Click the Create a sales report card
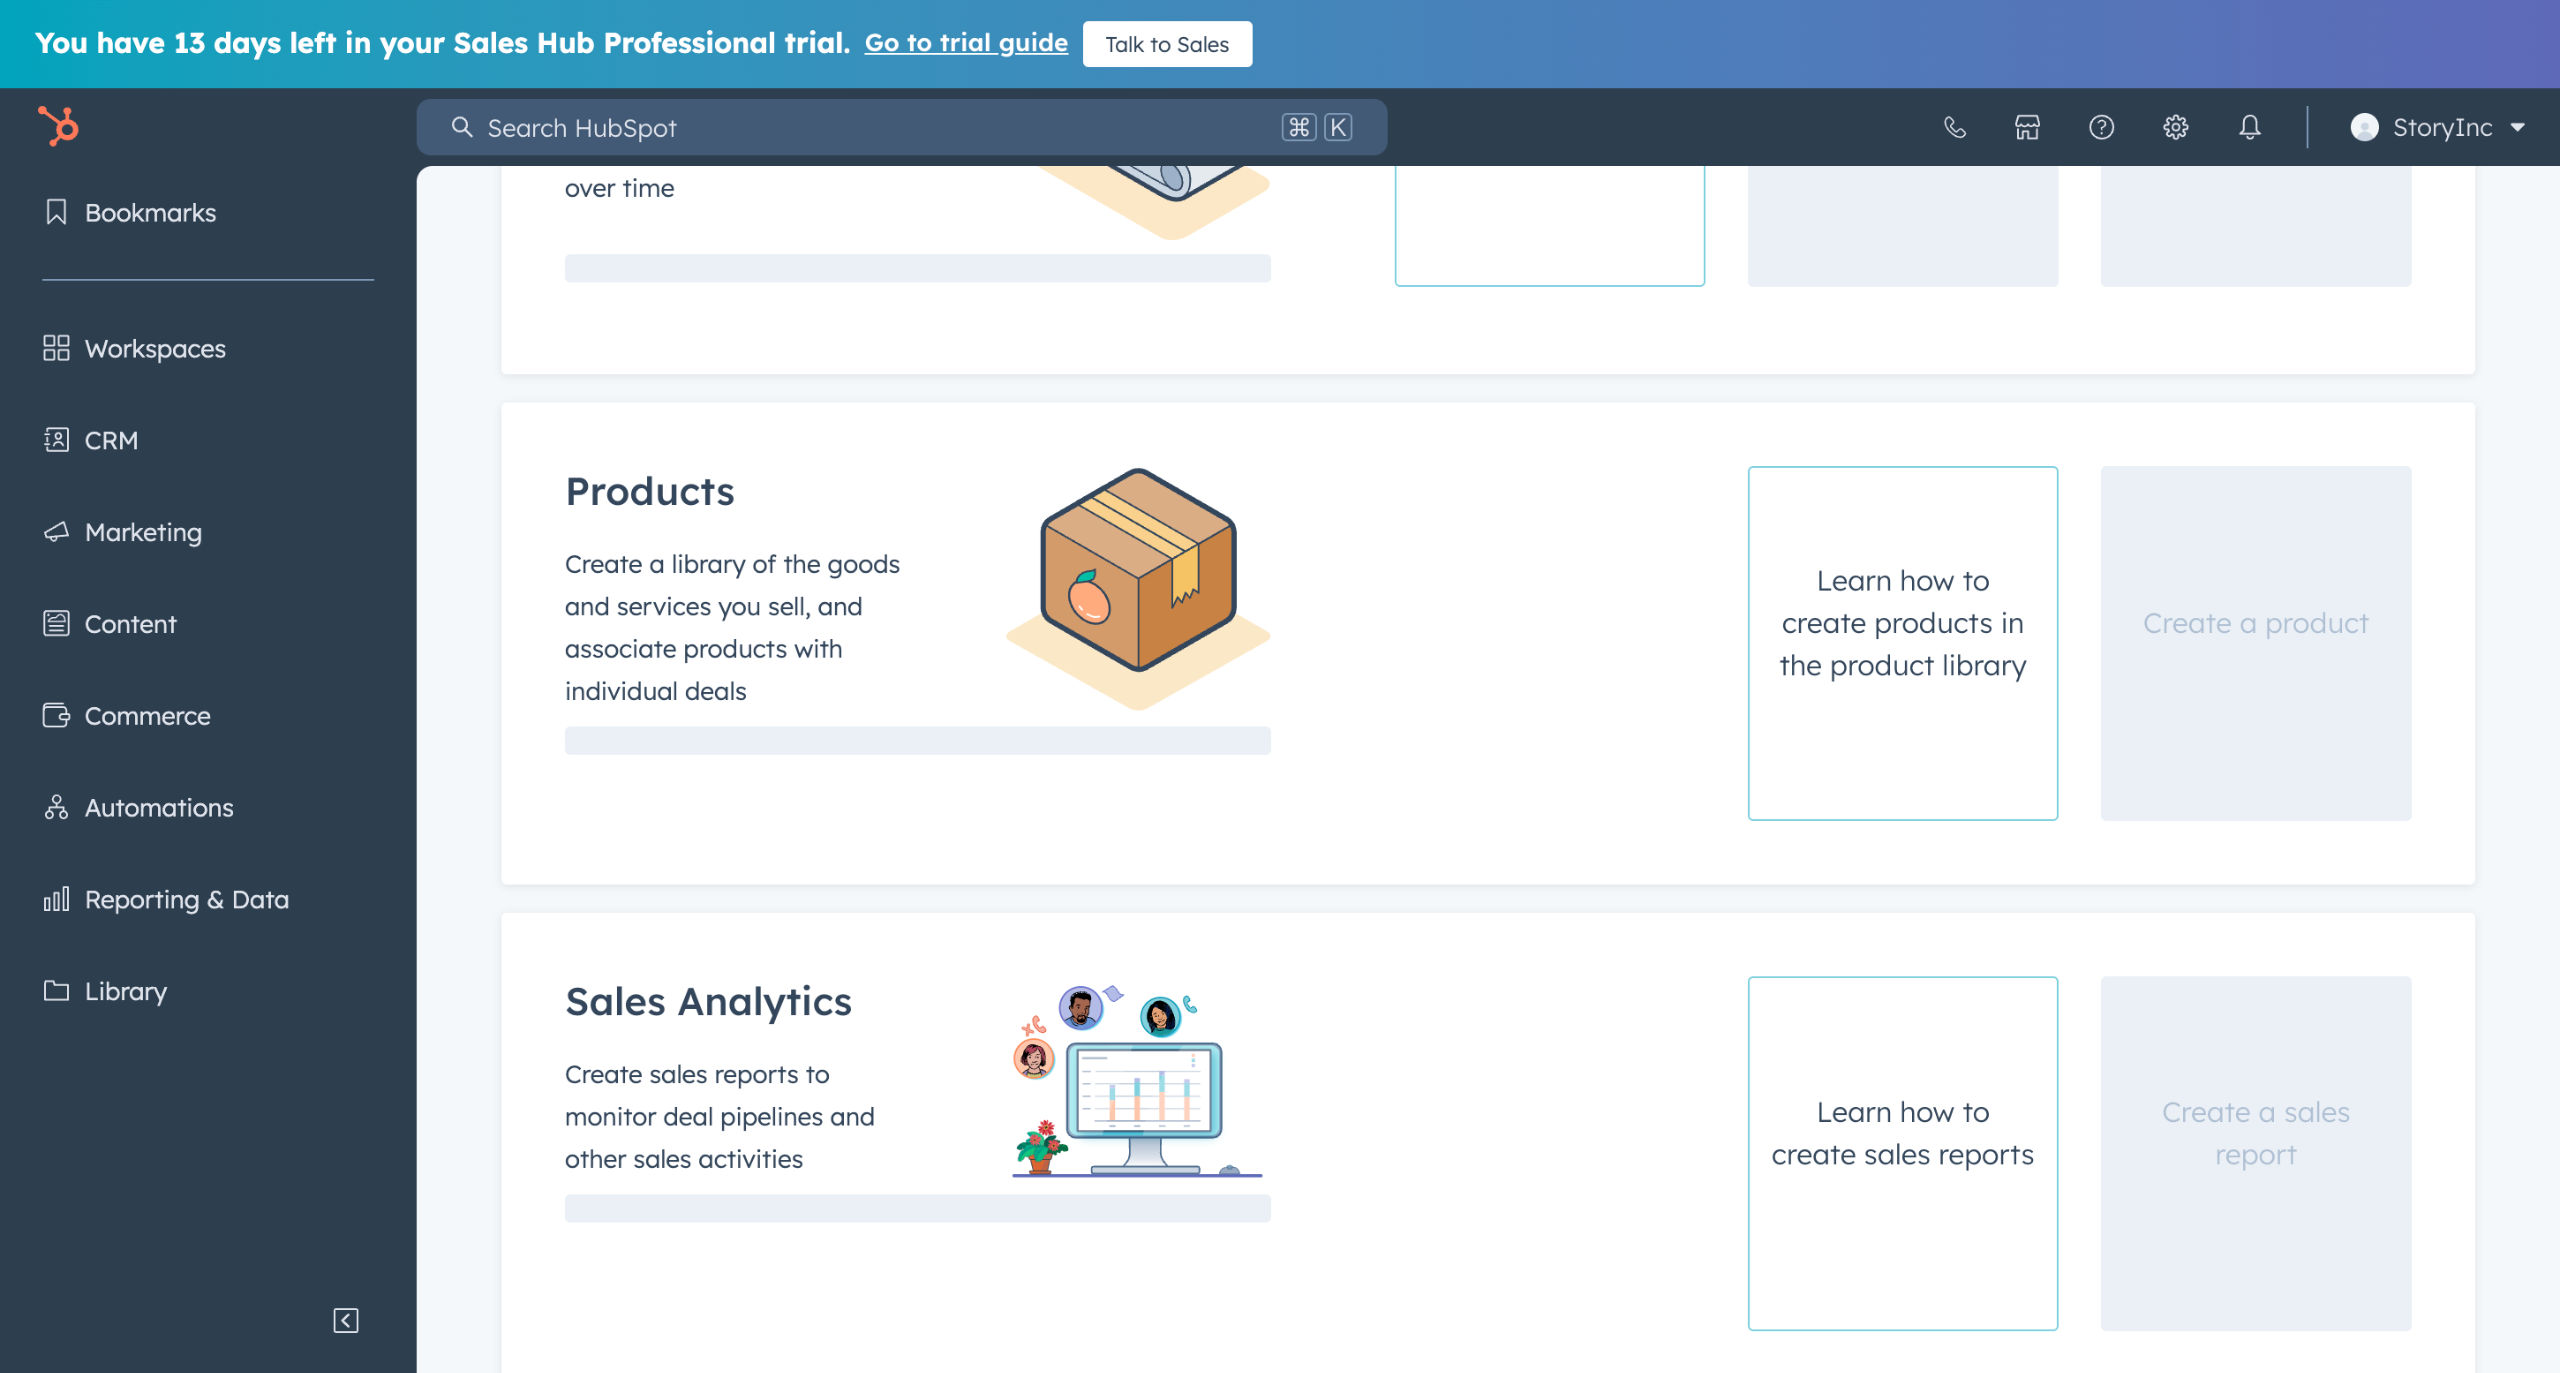Screen dimensions: 2560x1373 click(2255, 1153)
